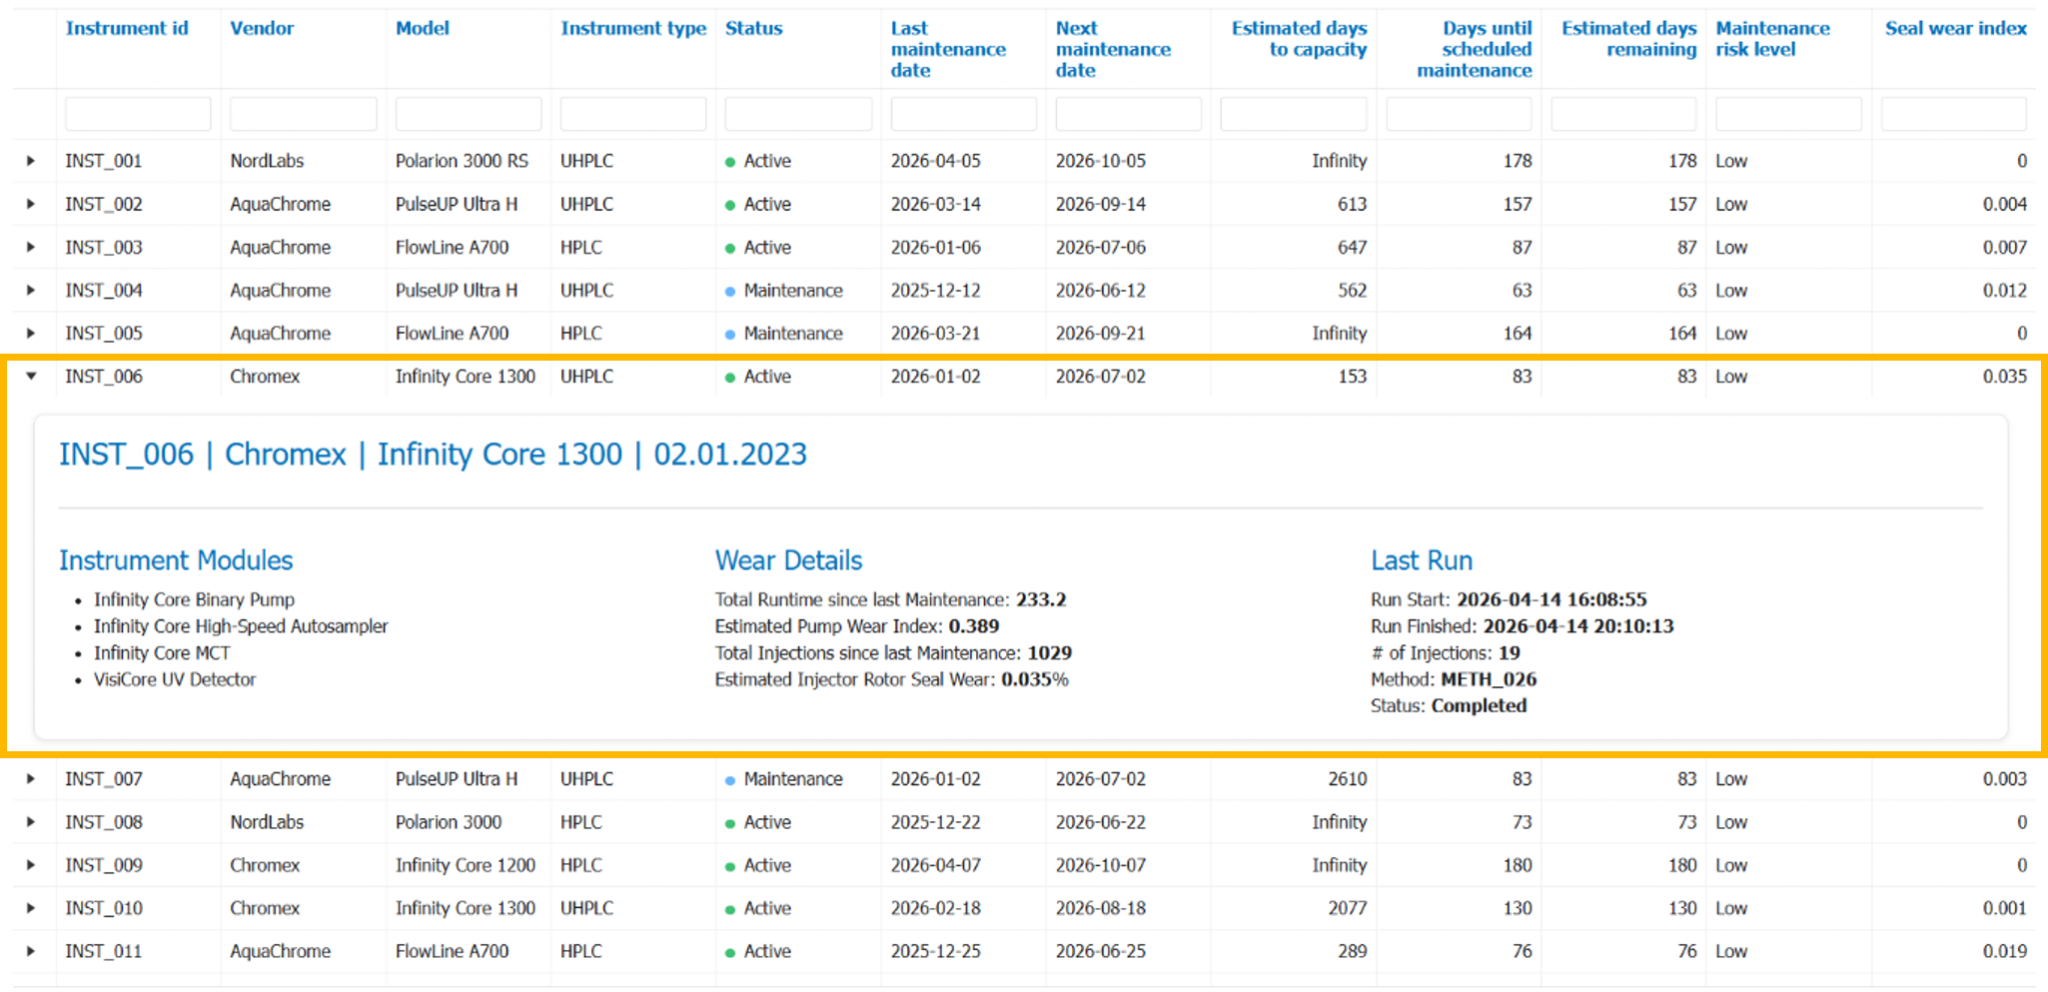Expand the INST_009 row
The width and height of the screenshot is (2048, 992).
(31, 865)
